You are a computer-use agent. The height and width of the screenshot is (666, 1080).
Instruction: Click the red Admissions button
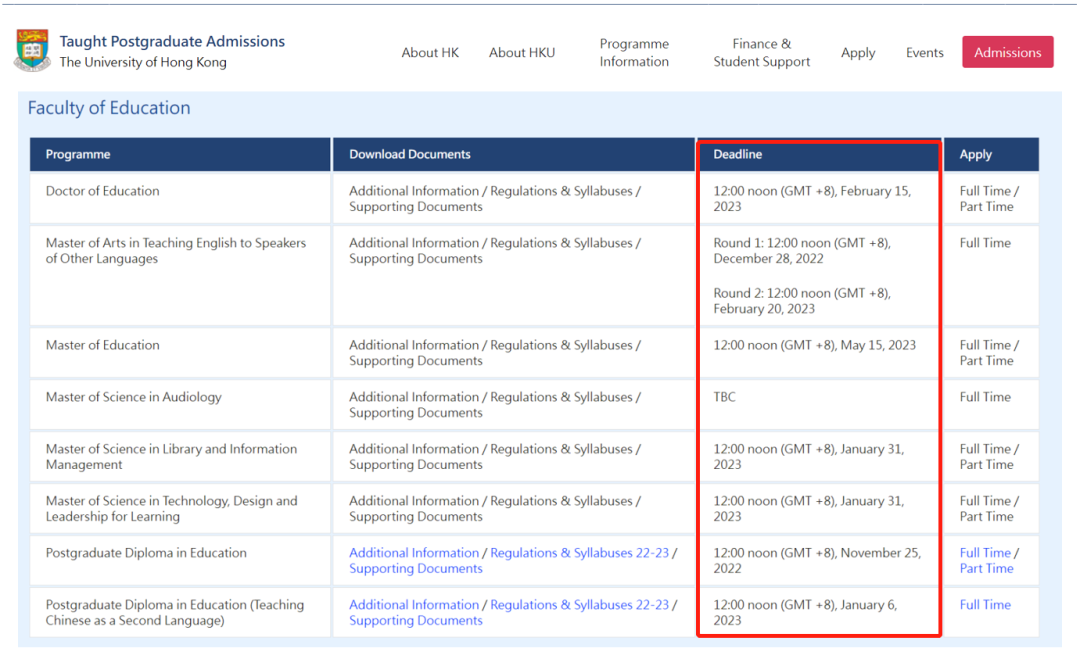pos(1008,52)
